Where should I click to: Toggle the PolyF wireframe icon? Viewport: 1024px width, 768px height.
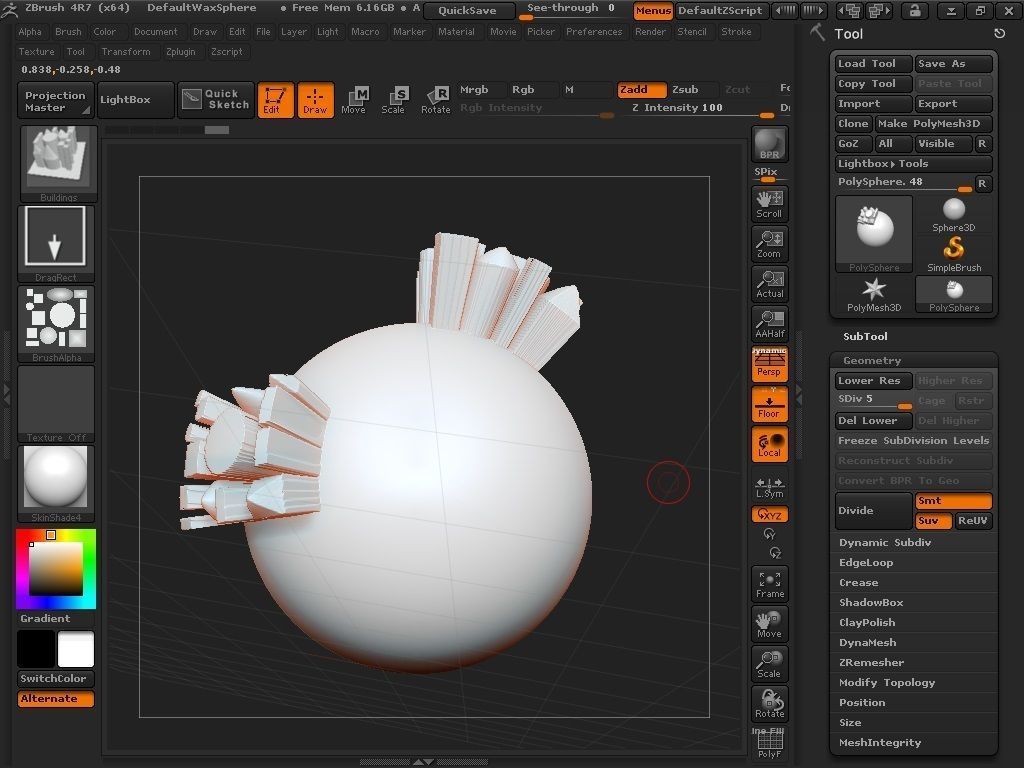point(769,744)
